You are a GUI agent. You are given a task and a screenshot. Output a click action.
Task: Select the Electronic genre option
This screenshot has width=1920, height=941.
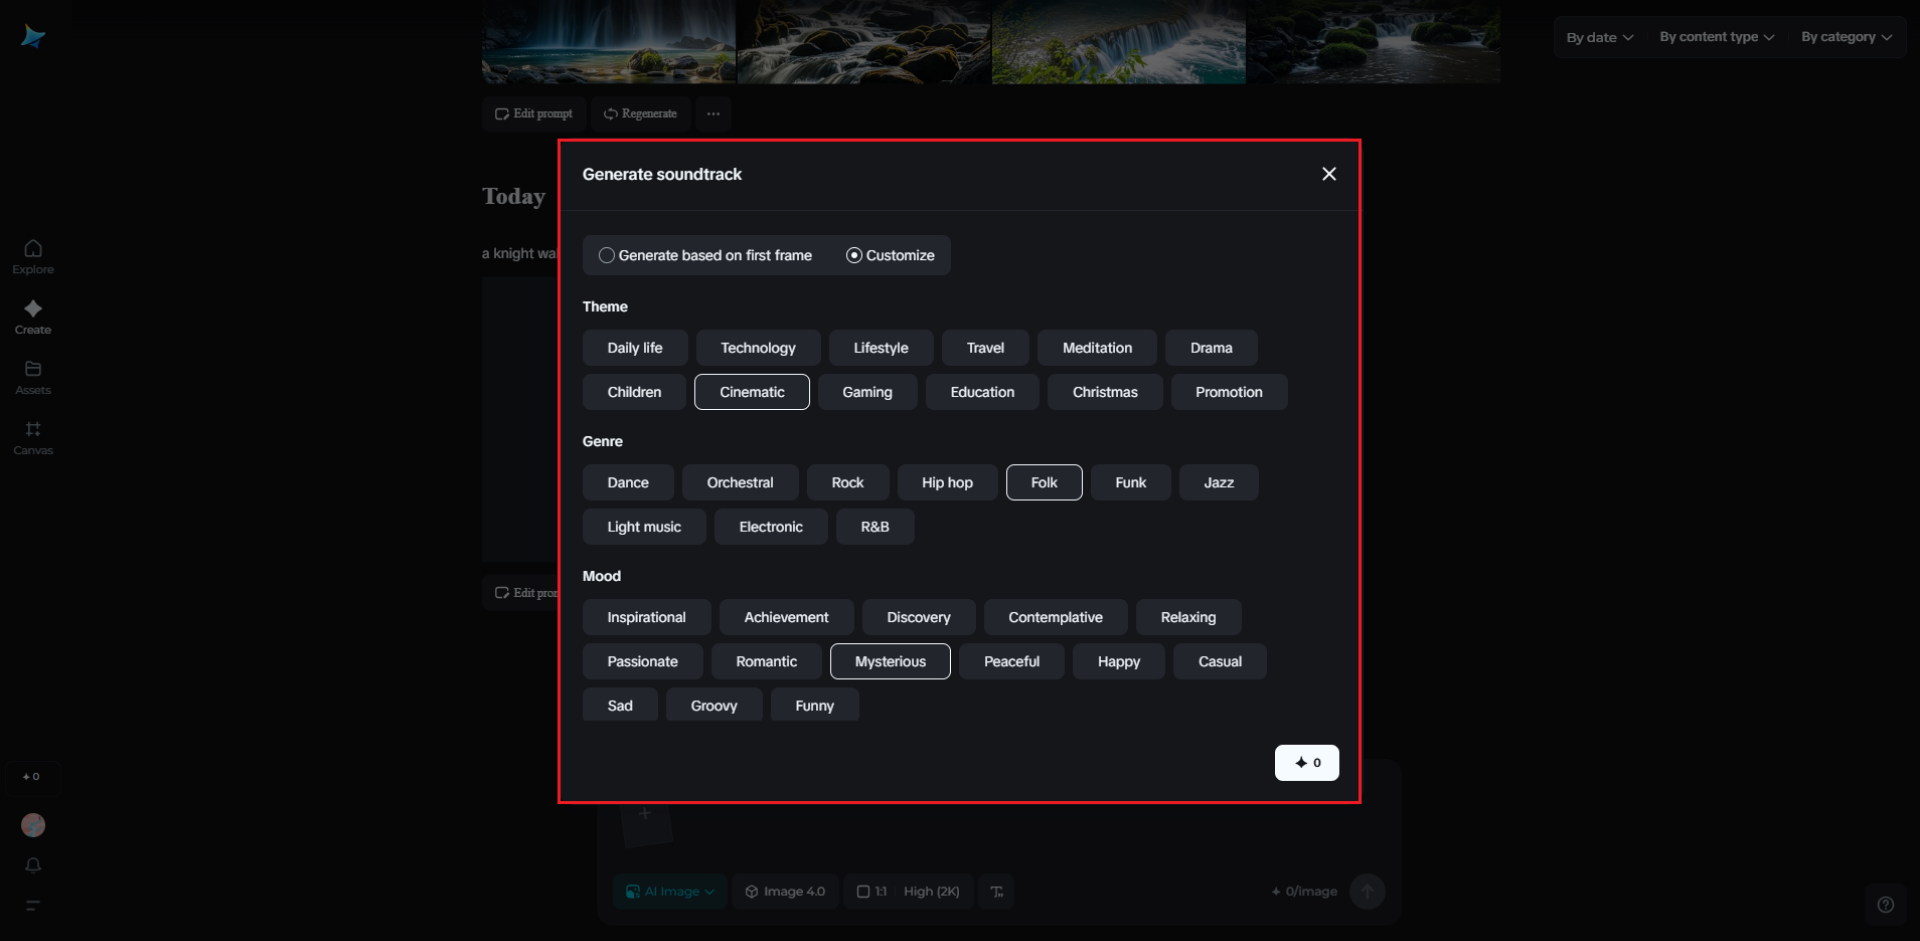coord(770,527)
